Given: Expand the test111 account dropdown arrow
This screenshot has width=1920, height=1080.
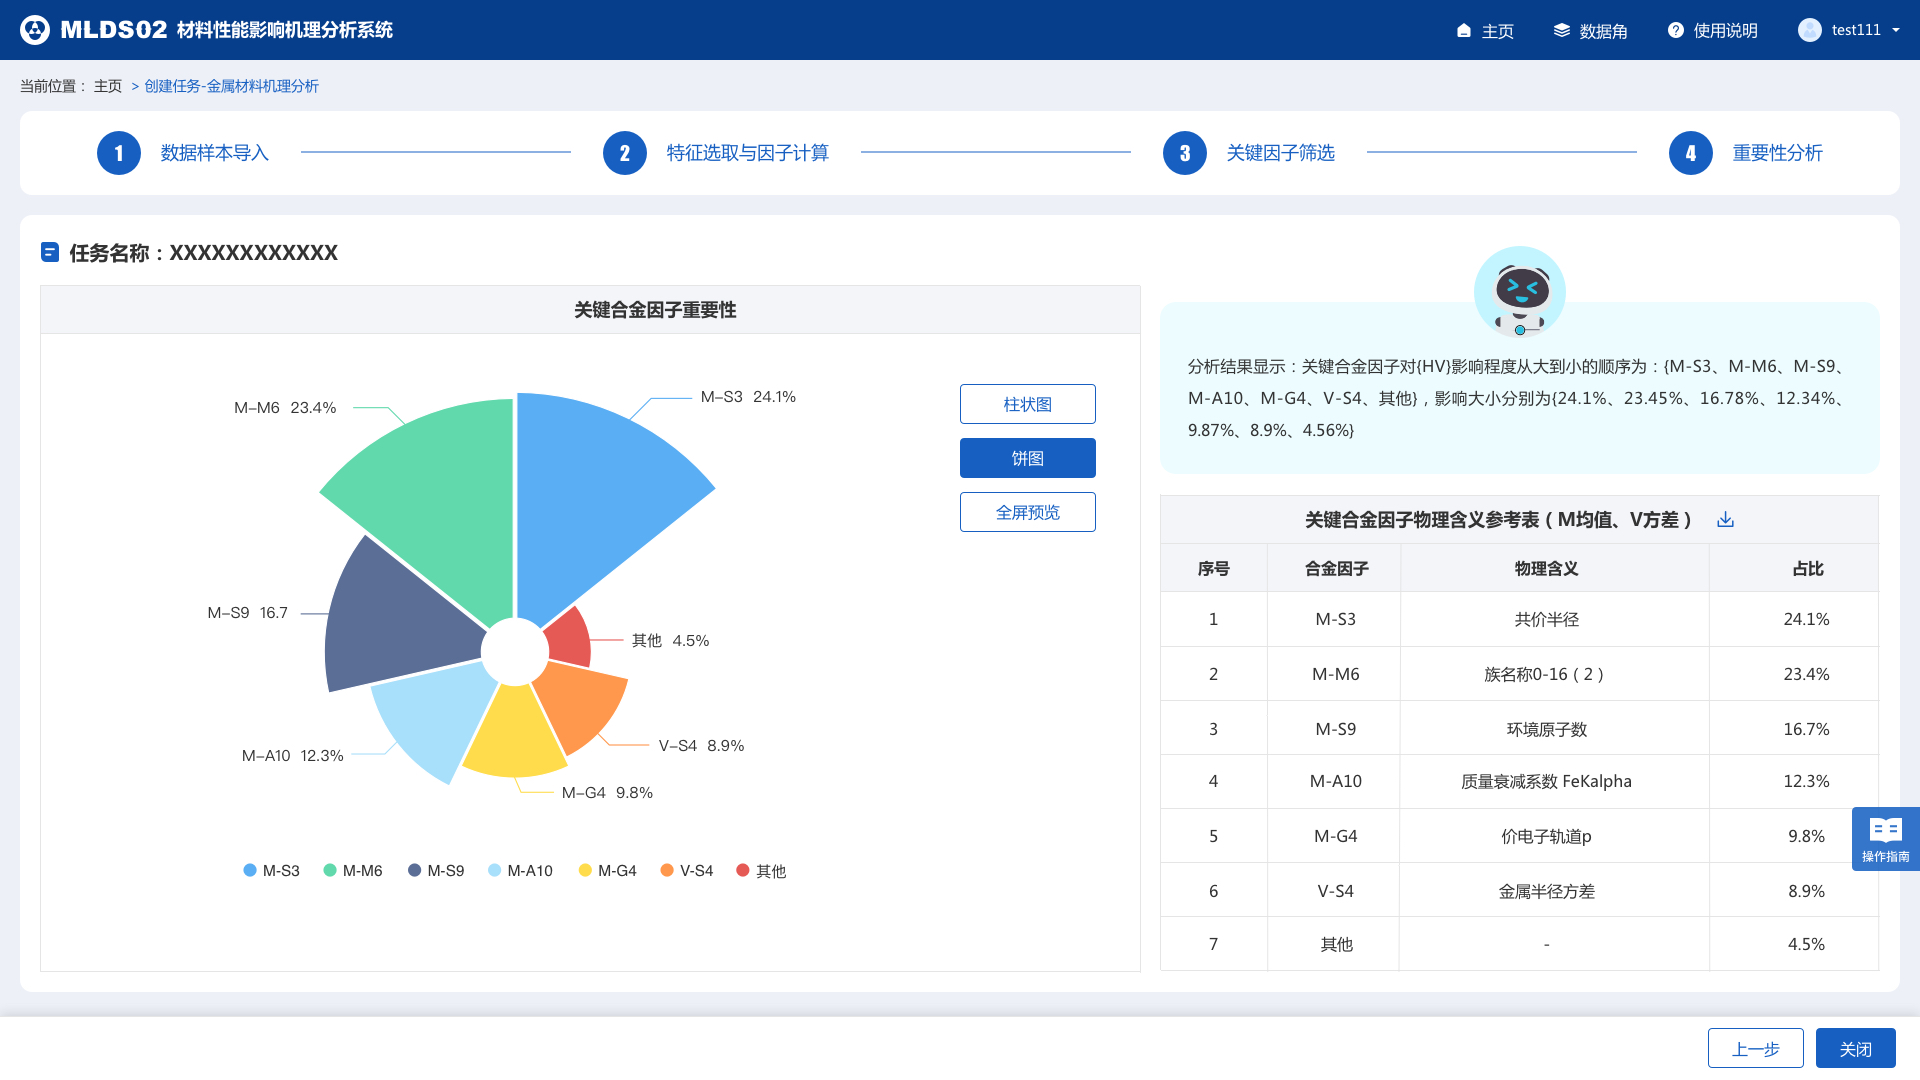Looking at the screenshot, I should coord(1896,30).
